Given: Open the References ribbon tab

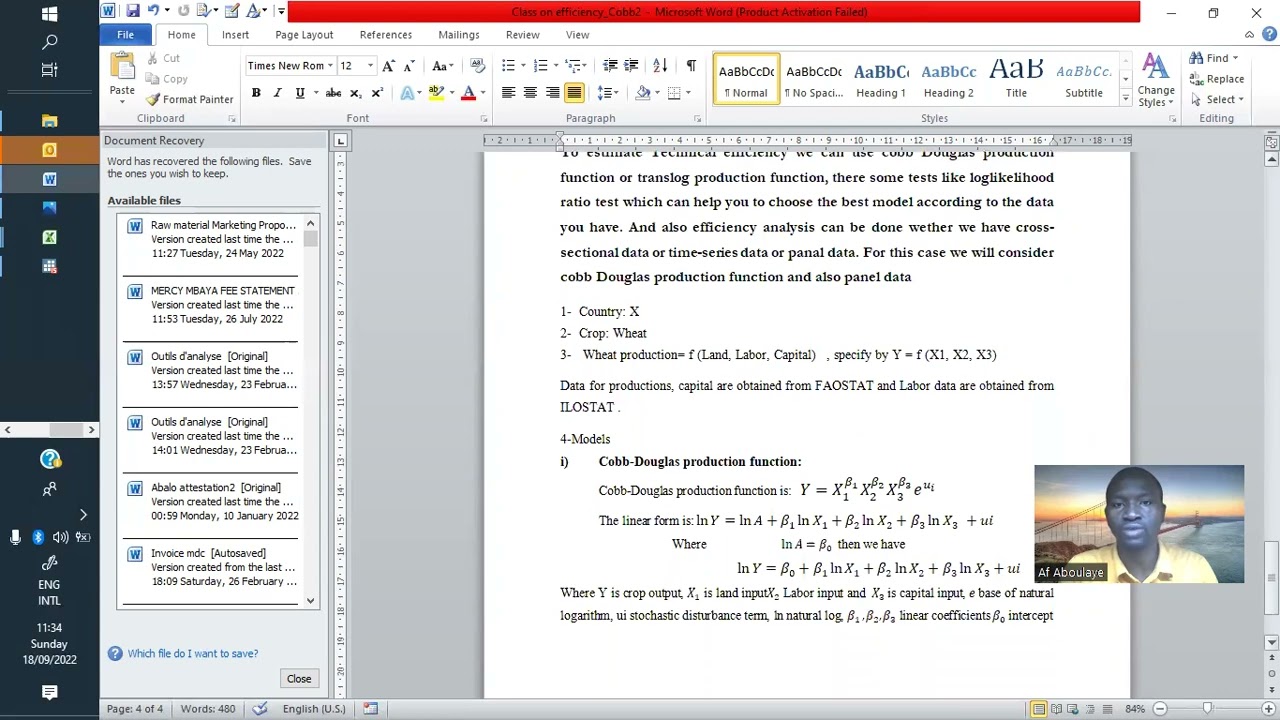Looking at the screenshot, I should pyautogui.click(x=385, y=34).
